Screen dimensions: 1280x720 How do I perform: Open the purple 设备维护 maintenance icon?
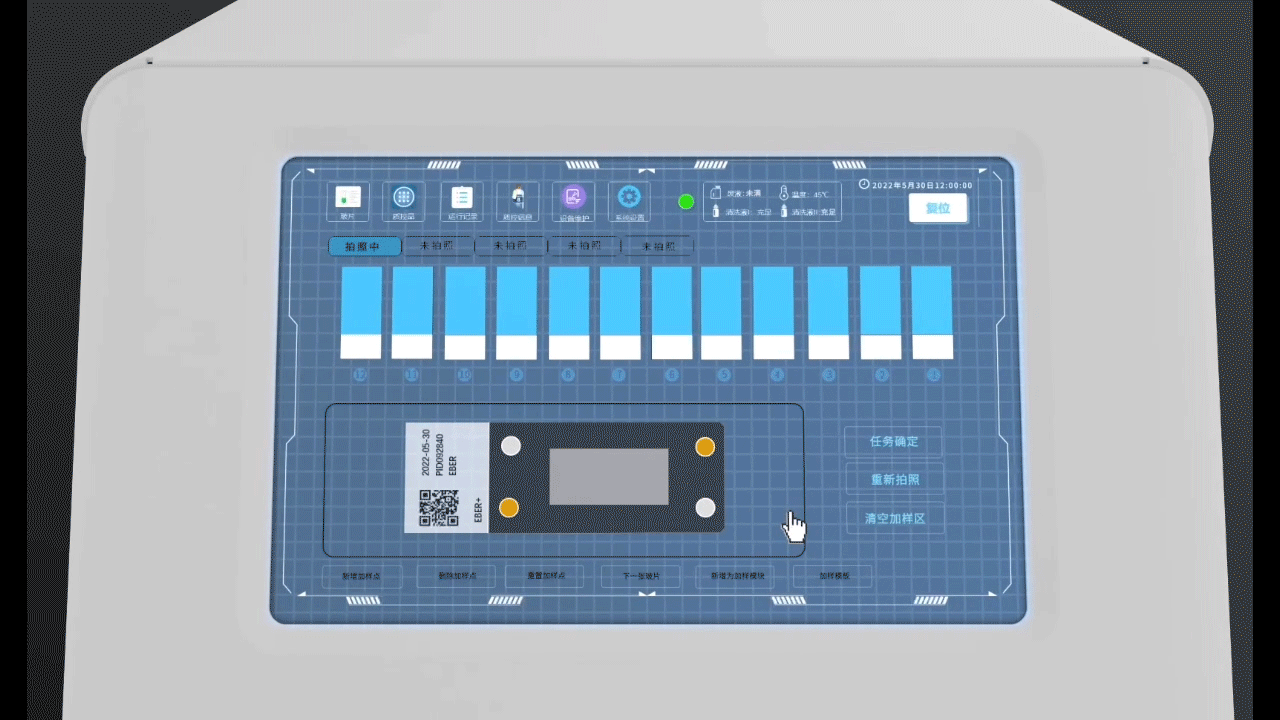(573, 197)
